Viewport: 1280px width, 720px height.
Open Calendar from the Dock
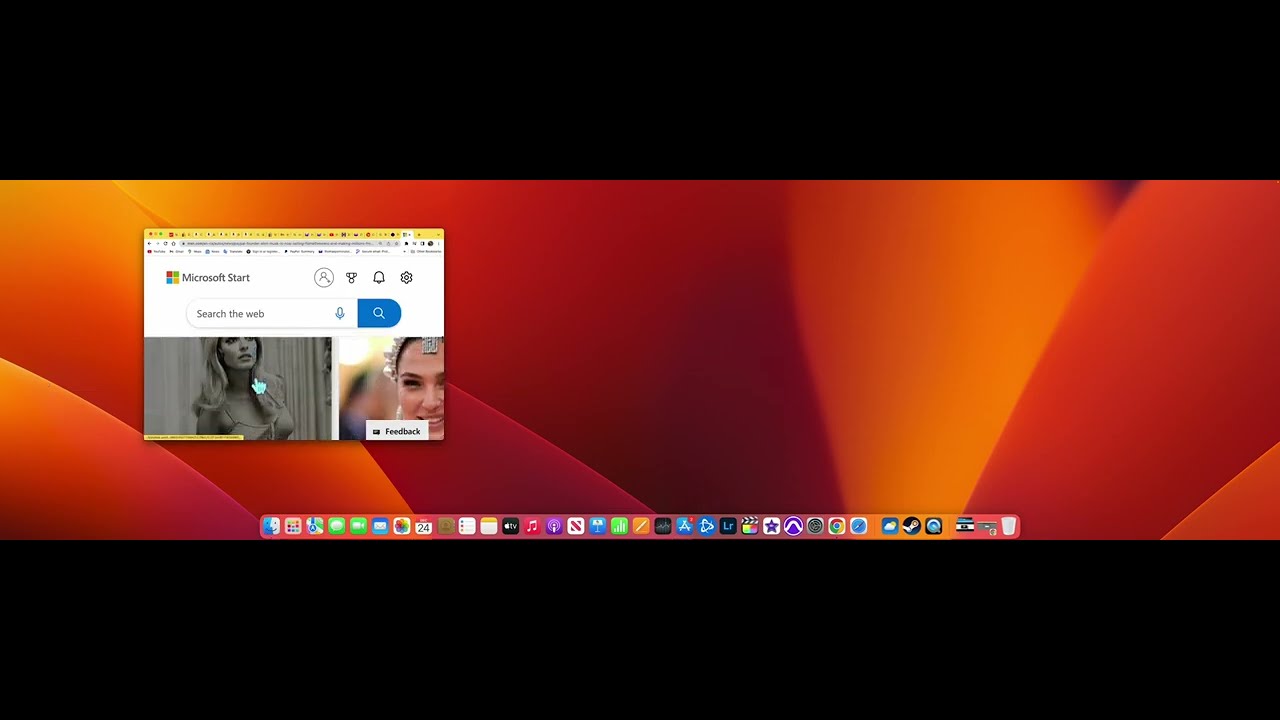tap(424, 526)
